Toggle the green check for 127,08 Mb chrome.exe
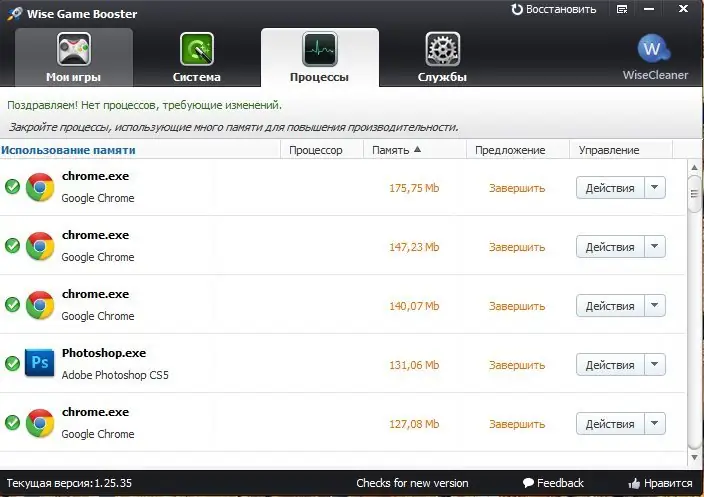This screenshot has width=704, height=497. (x=12, y=423)
